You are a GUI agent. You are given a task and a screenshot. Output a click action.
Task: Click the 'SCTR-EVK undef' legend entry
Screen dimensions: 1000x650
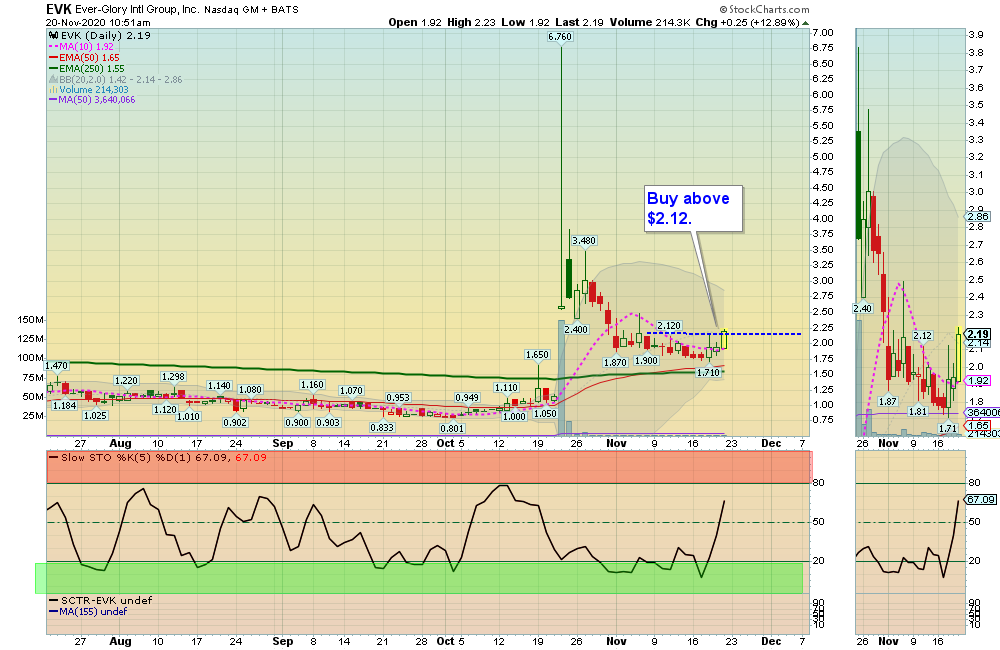(x=101, y=600)
